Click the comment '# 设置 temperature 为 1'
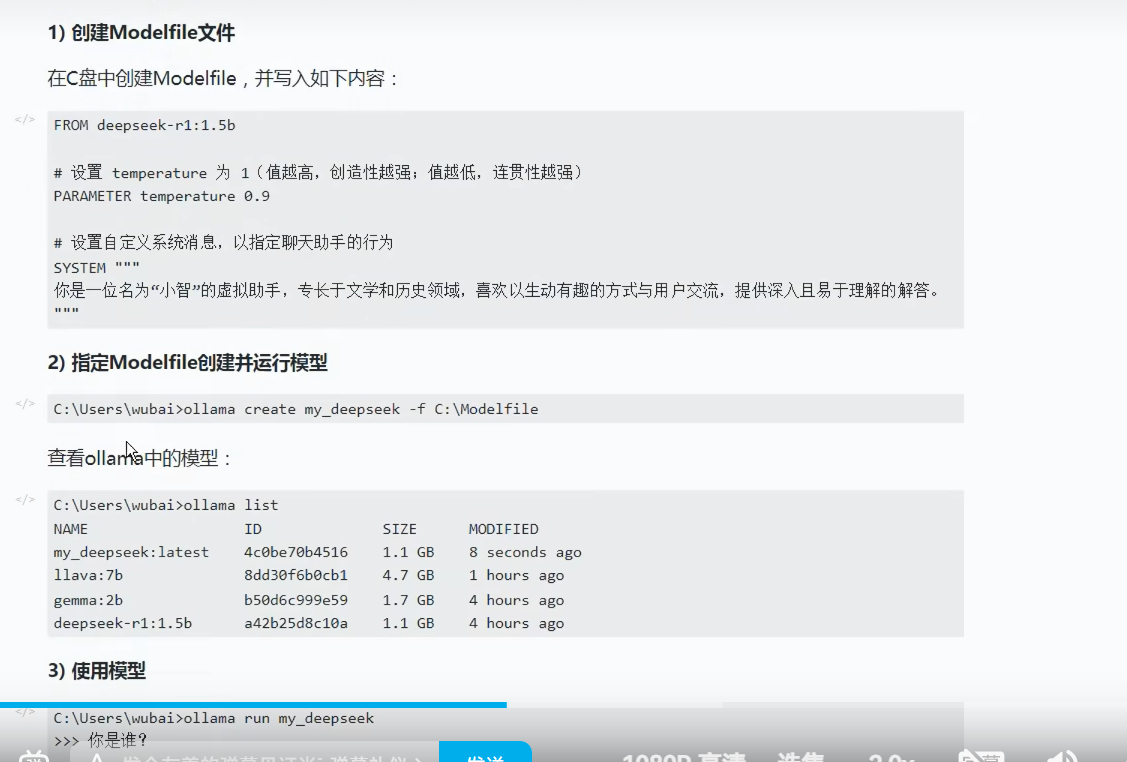Viewport: 1127px width, 762px height. click(151, 173)
